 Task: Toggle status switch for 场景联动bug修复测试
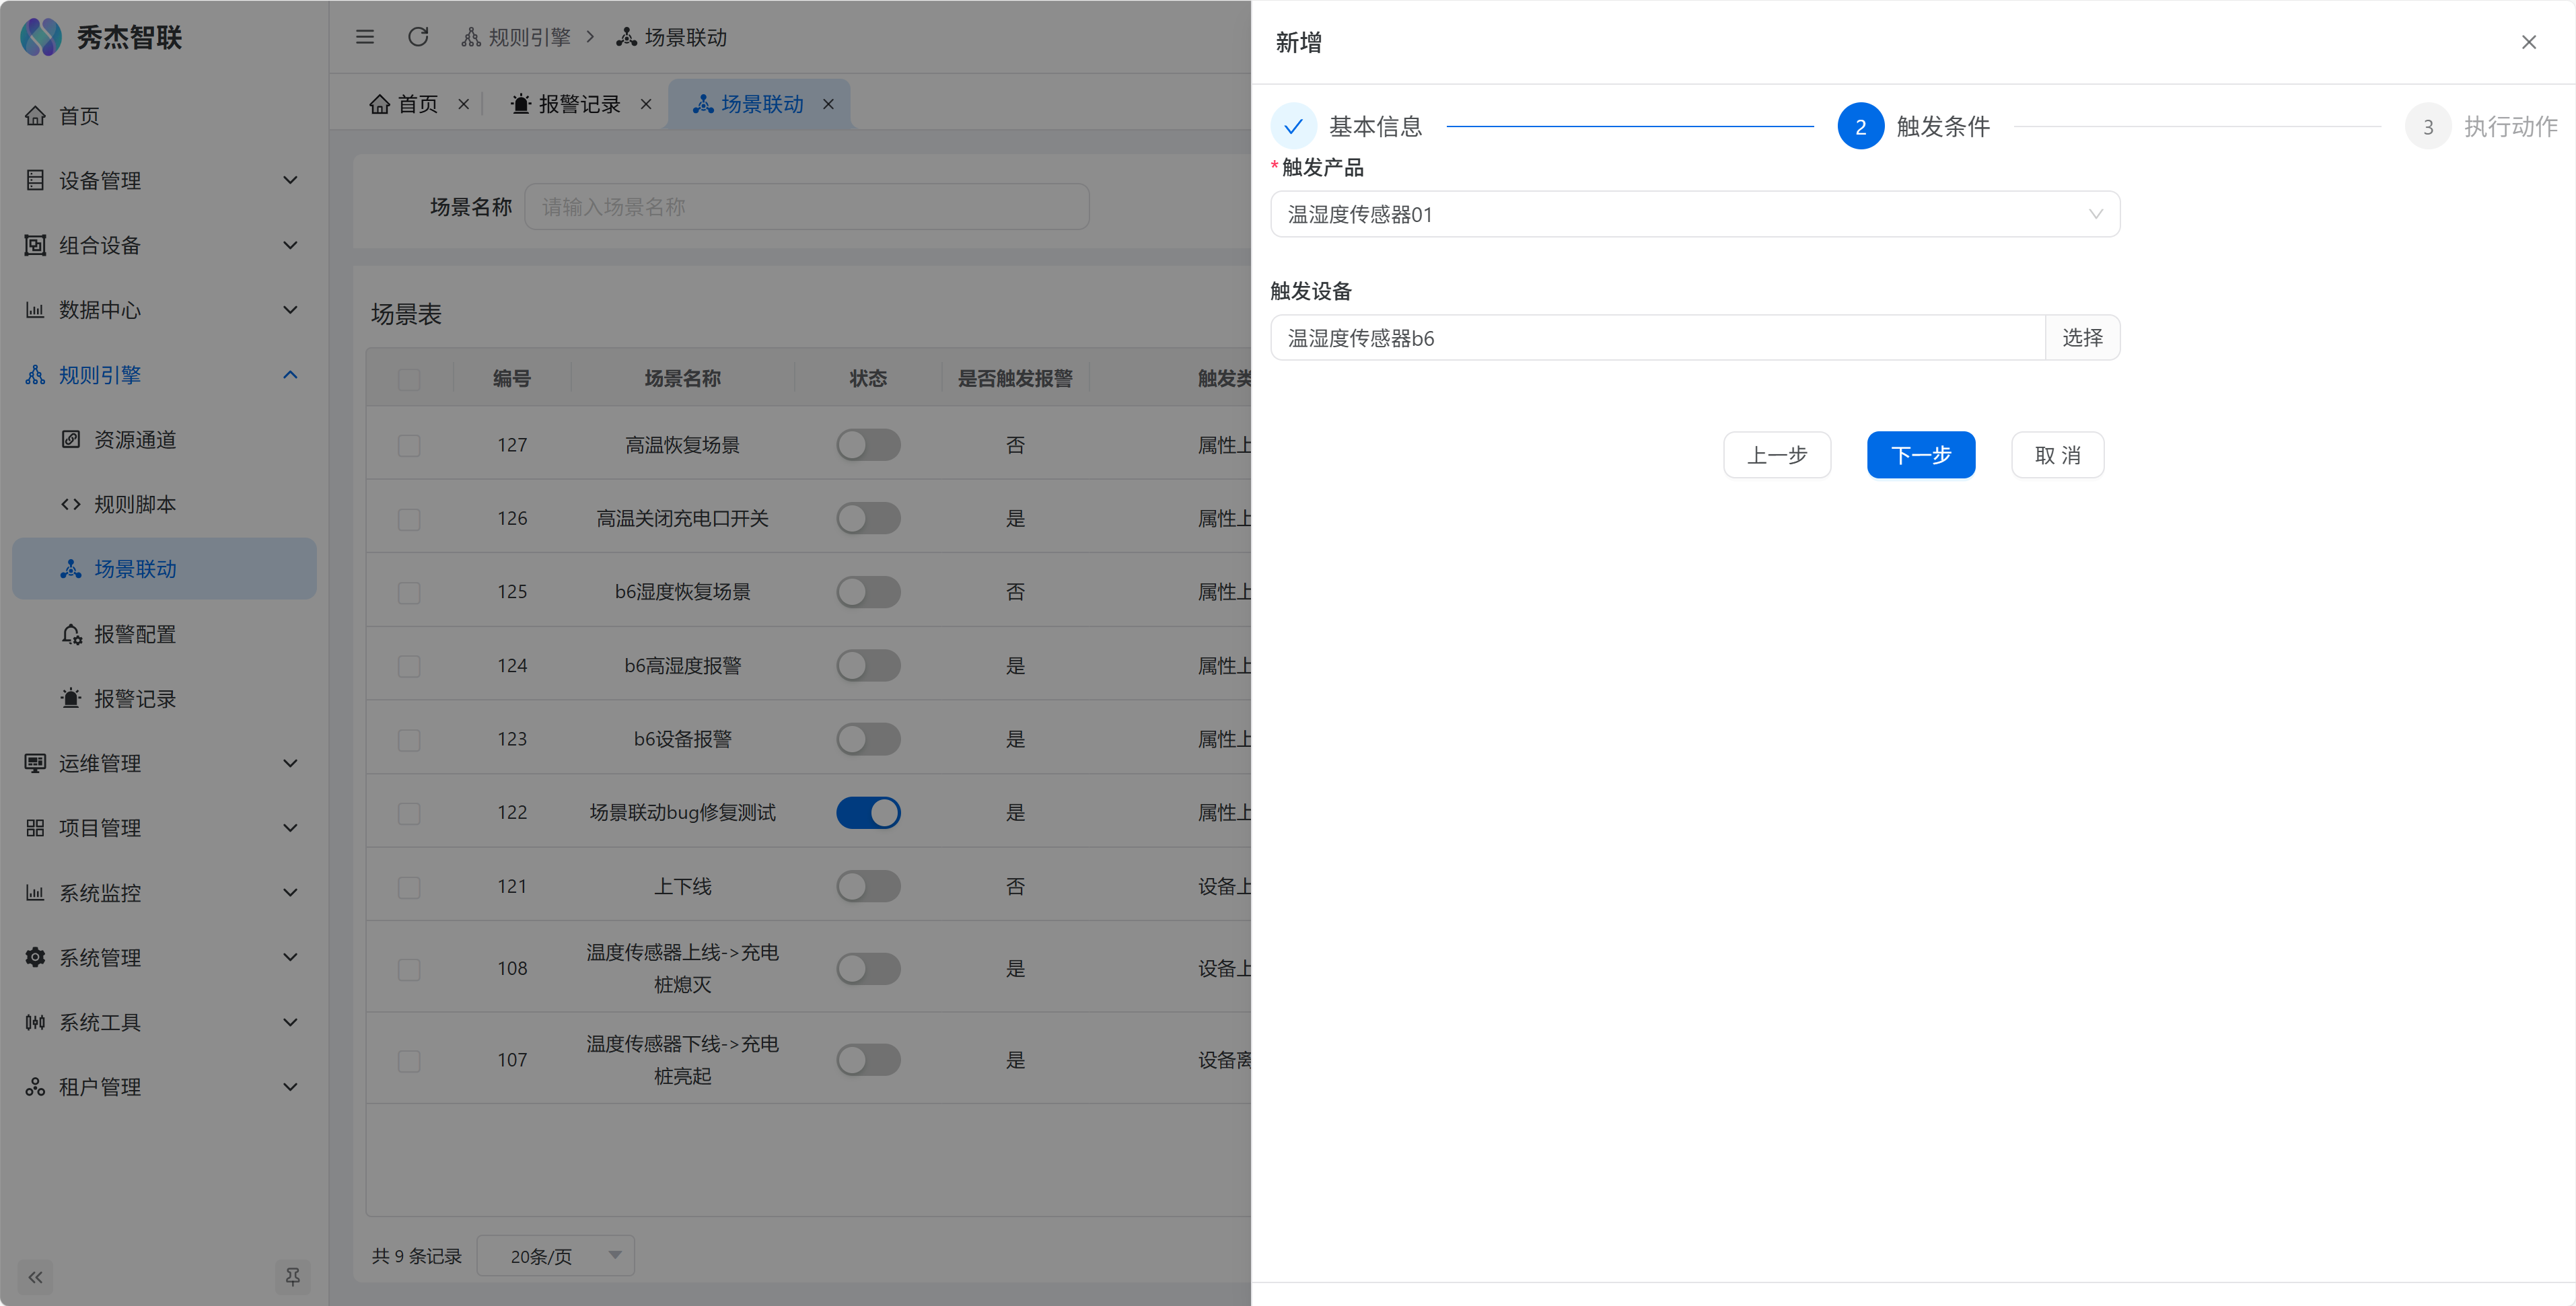[868, 812]
